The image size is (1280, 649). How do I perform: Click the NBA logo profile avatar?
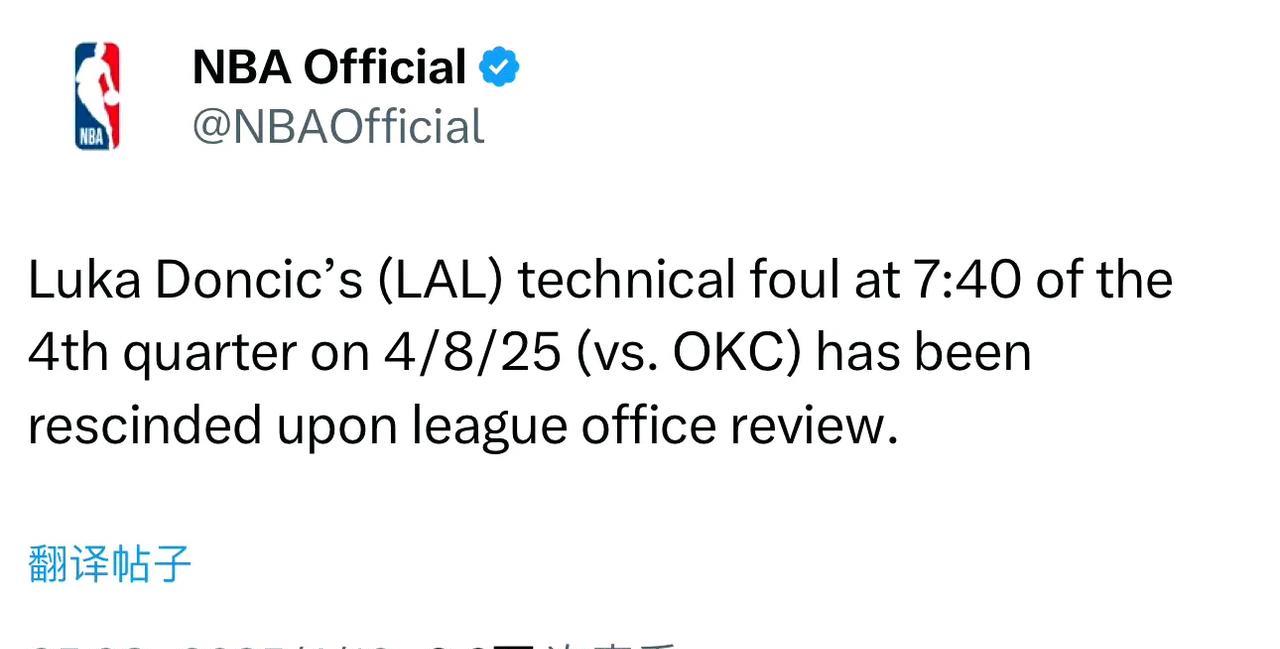(x=97, y=96)
